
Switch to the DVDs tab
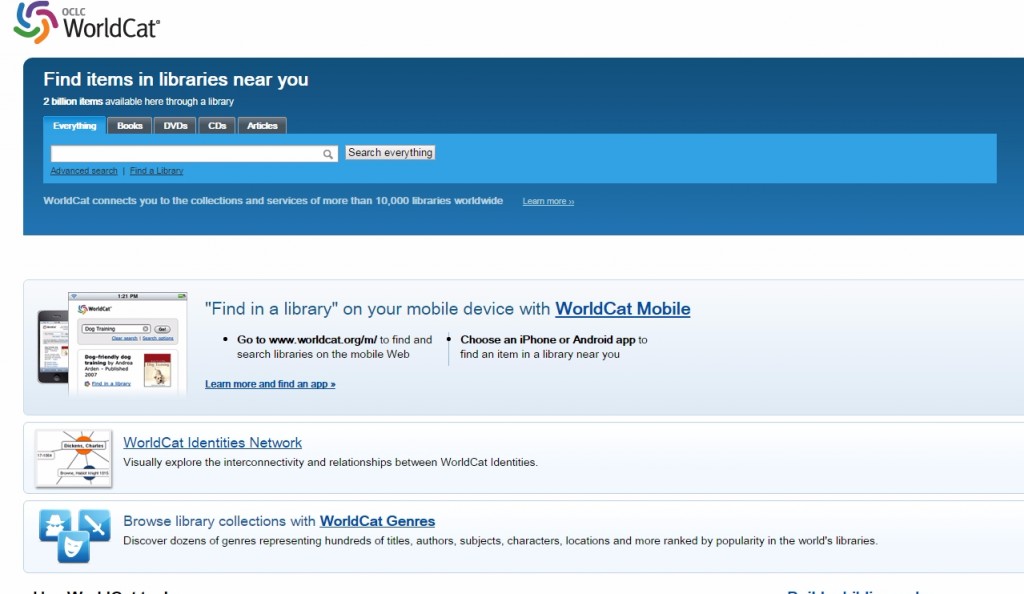(175, 125)
